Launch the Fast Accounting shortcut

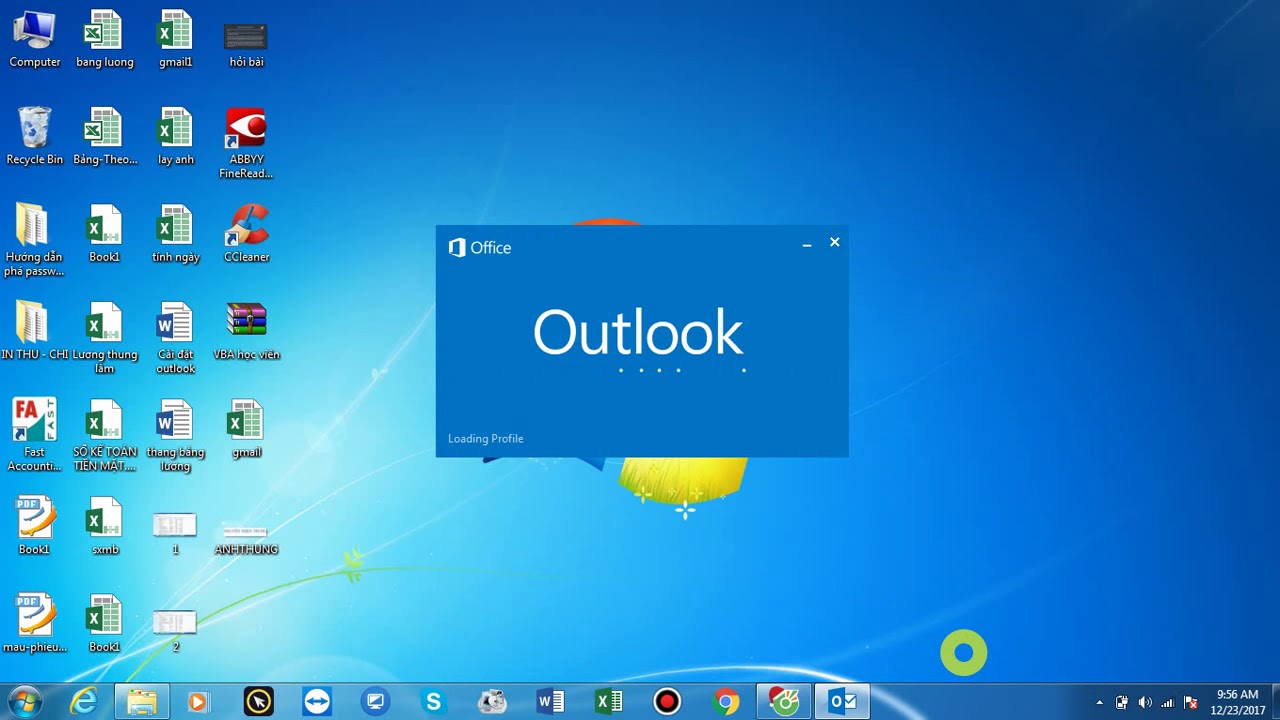coord(34,436)
